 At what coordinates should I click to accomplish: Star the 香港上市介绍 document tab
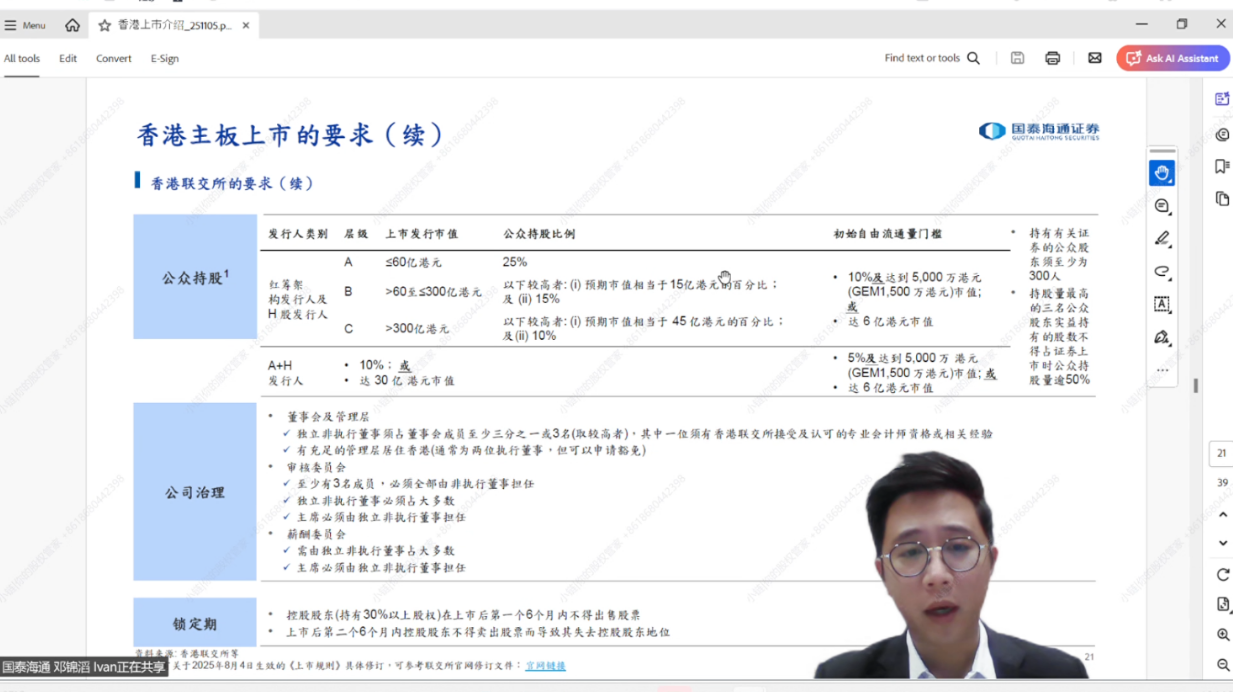tap(104, 25)
